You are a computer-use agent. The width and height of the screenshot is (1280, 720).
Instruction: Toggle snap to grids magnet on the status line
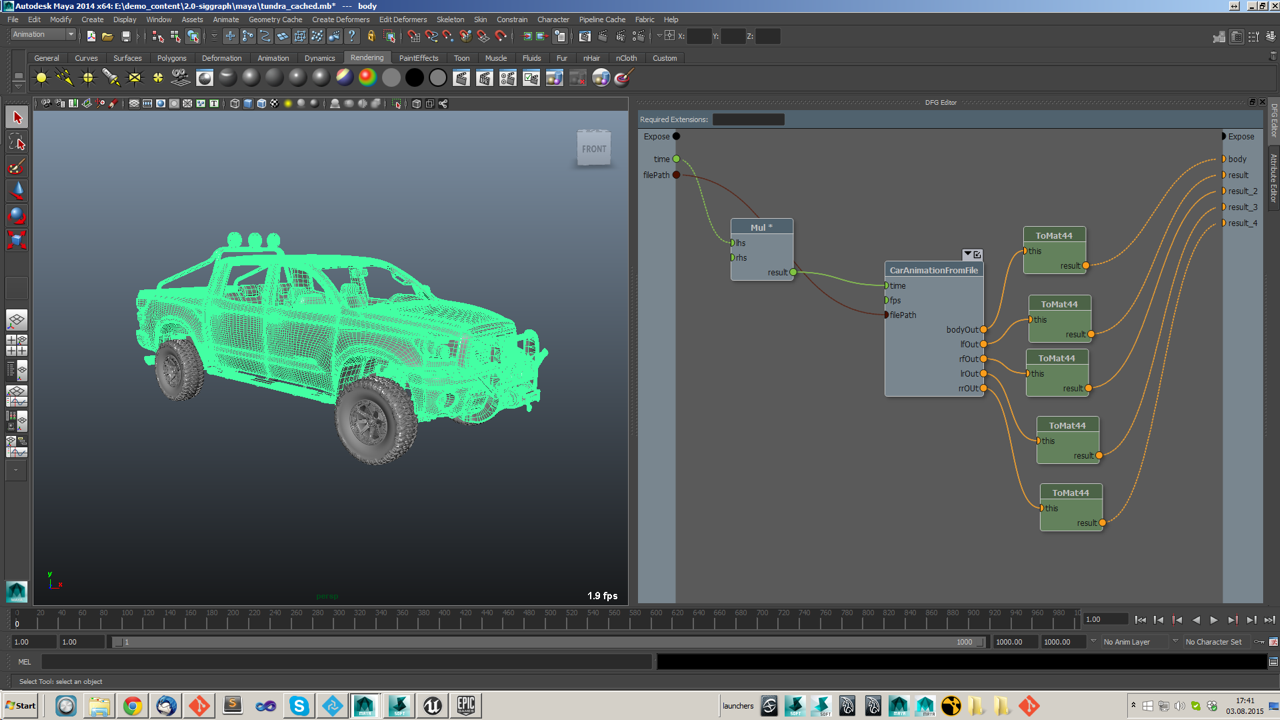tap(414, 36)
